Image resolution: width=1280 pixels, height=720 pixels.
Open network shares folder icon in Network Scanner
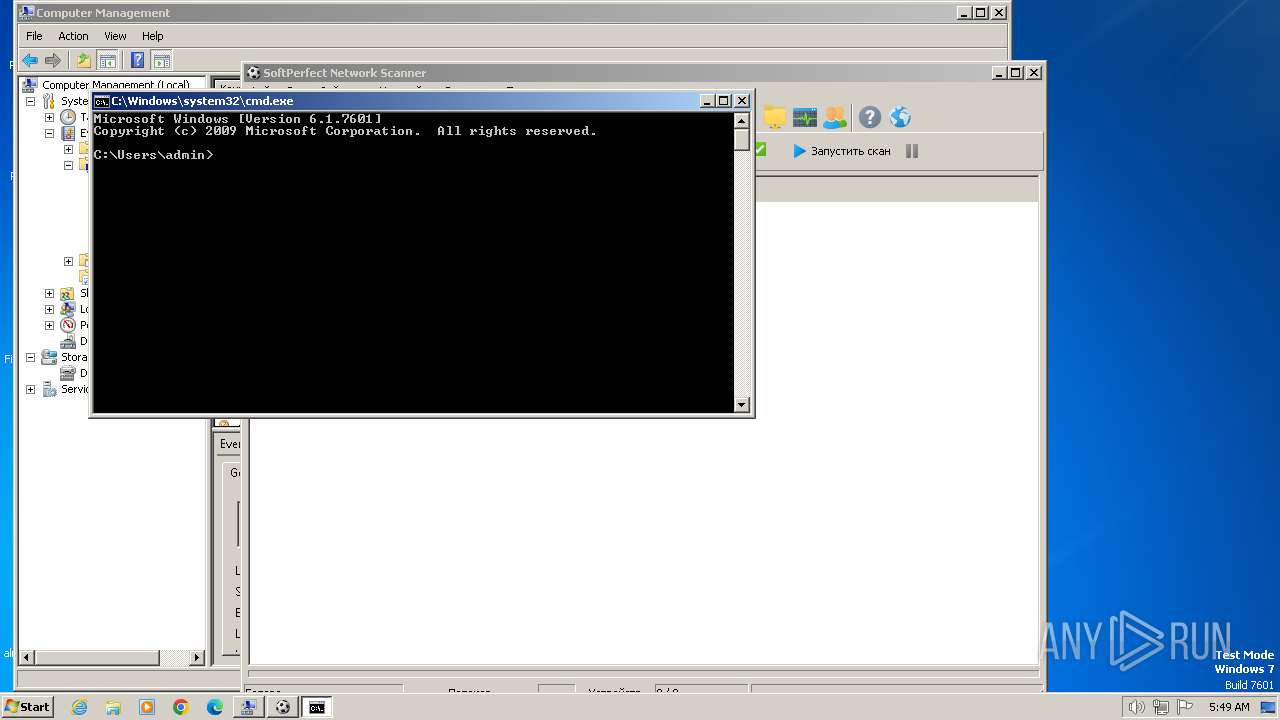point(774,117)
